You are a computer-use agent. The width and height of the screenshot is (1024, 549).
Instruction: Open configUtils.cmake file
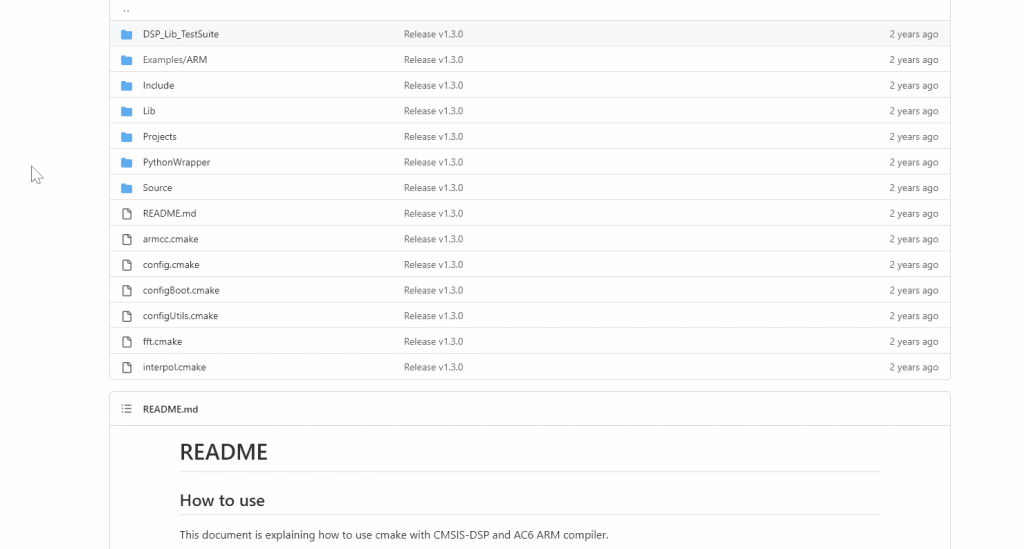tap(180, 316)
